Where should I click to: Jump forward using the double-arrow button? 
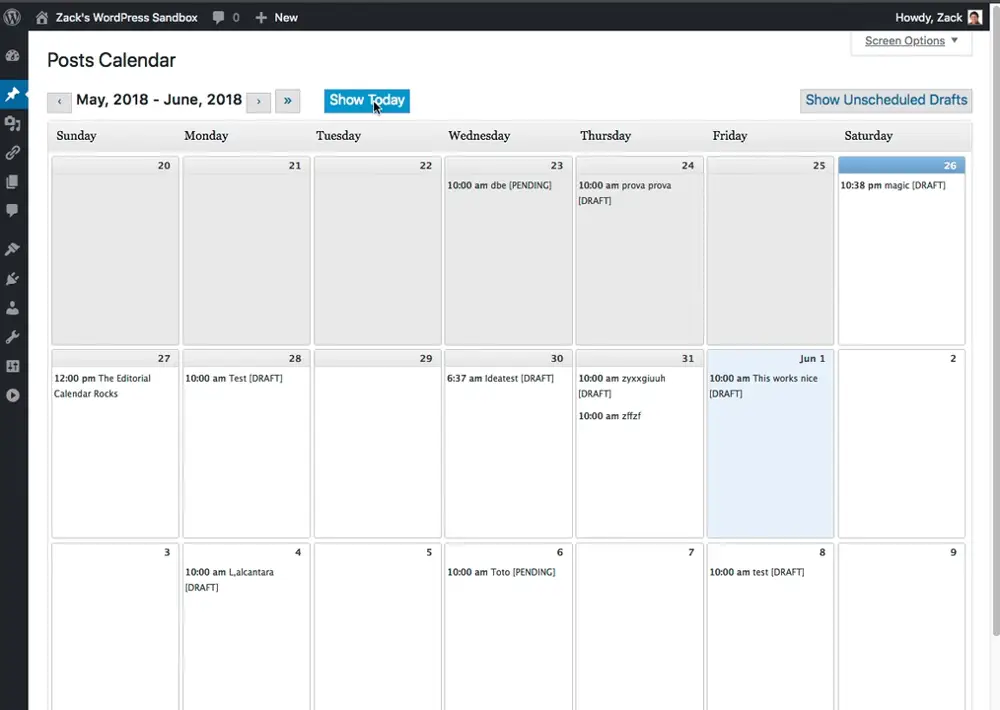click(x=288, y=101)
